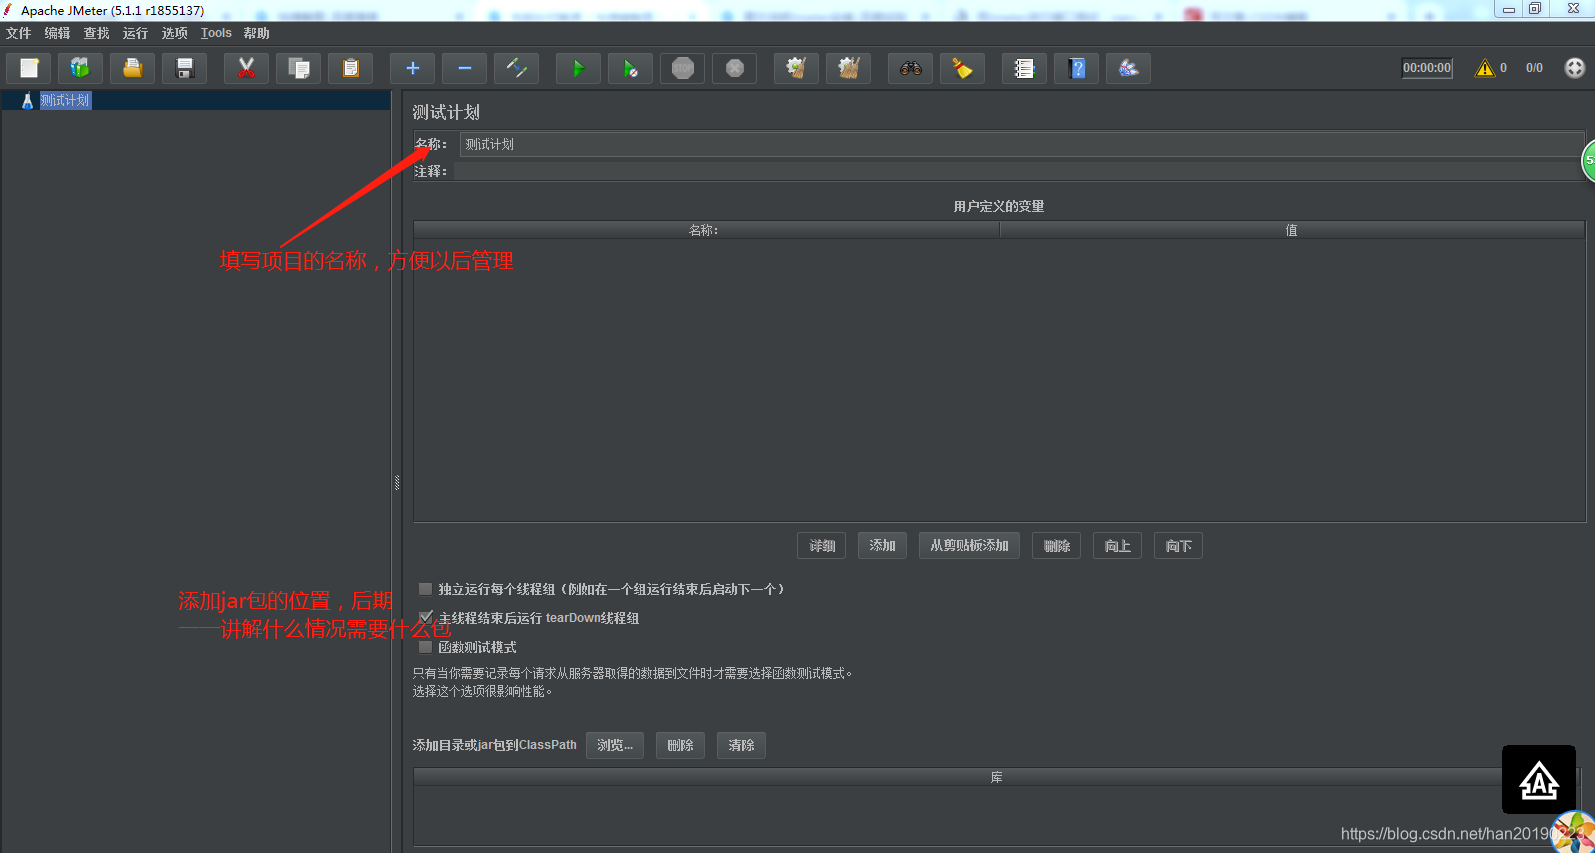Open the Tools menu

point(216,33)
